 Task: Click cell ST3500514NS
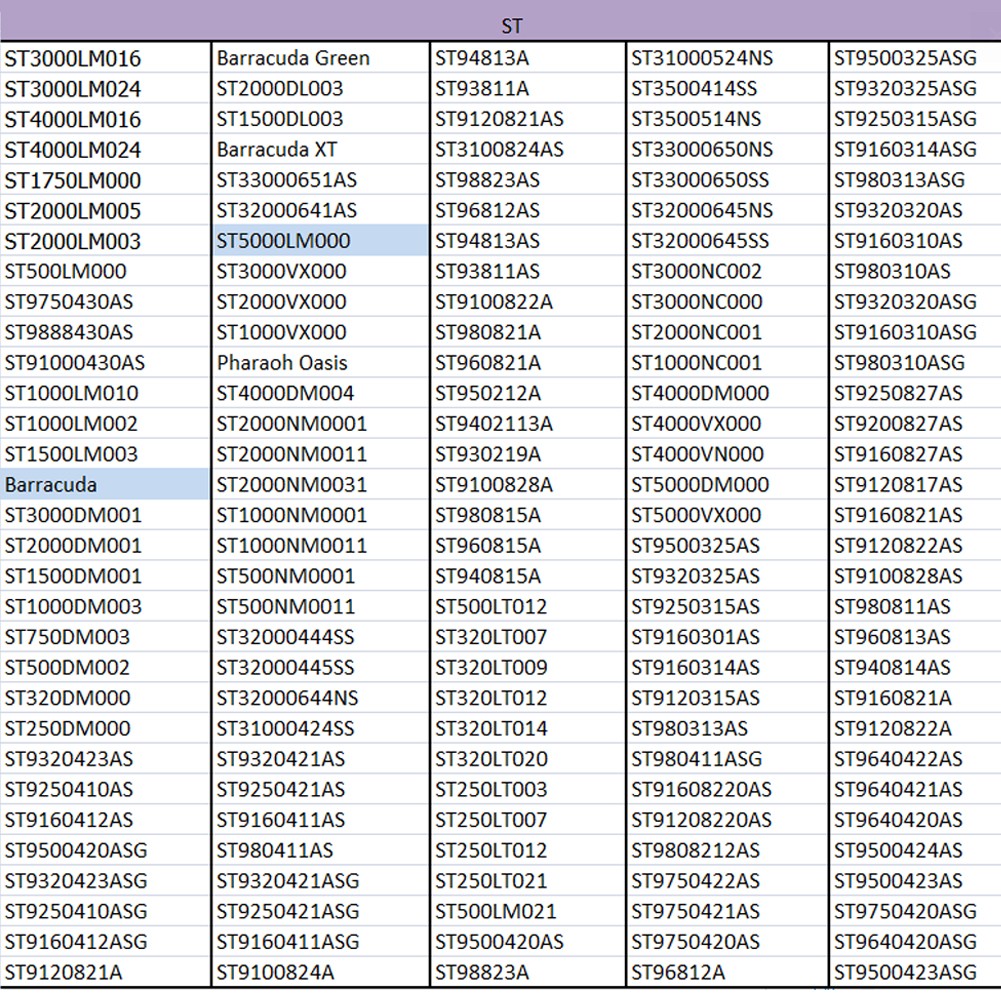click(x=727, y=119)
